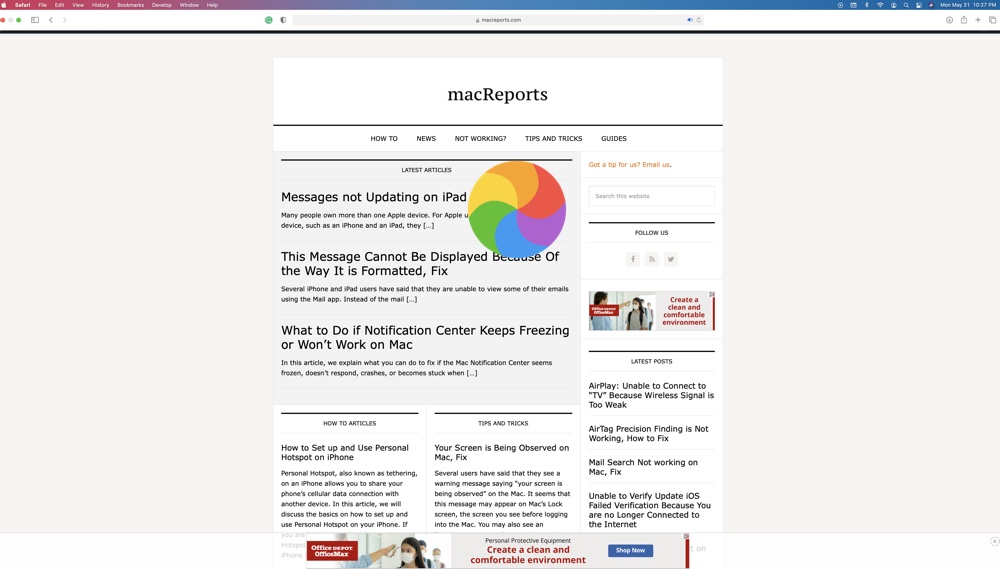Screen dimensions: 1000x569
Task: Click the Search this website field
Action: pyautogui.click(x=651, y=196)
